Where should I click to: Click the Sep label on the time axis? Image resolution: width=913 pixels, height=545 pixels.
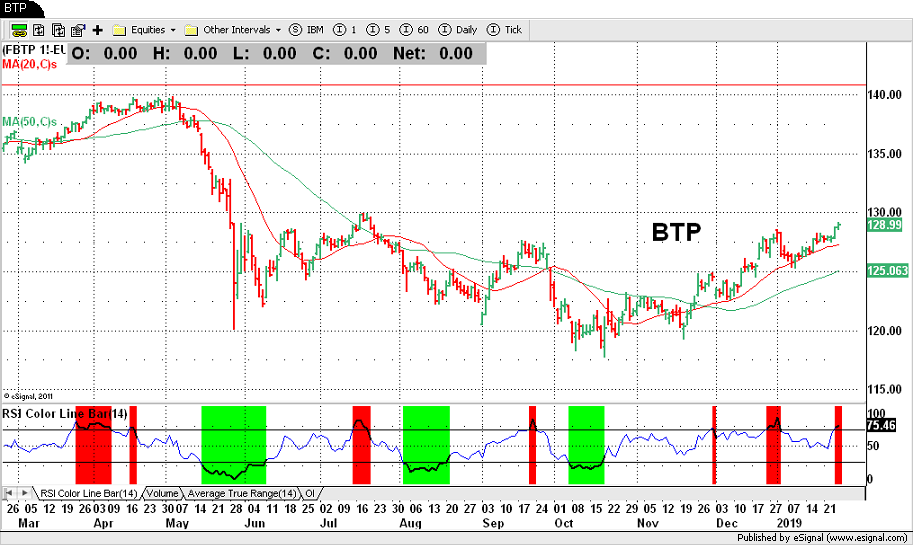click(493, 523)
